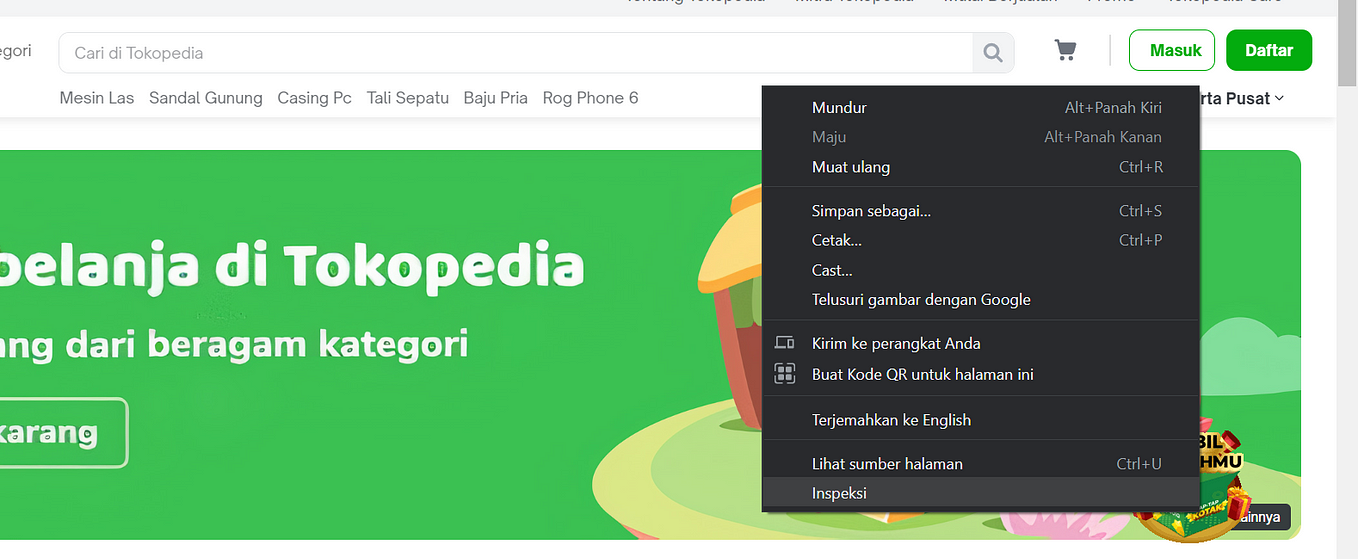Image resolution: width=1358 pixels, height=559 pixels.
Task: Select 'Terjemahkan ke English' entry
Action: click(x=980, y=420)
